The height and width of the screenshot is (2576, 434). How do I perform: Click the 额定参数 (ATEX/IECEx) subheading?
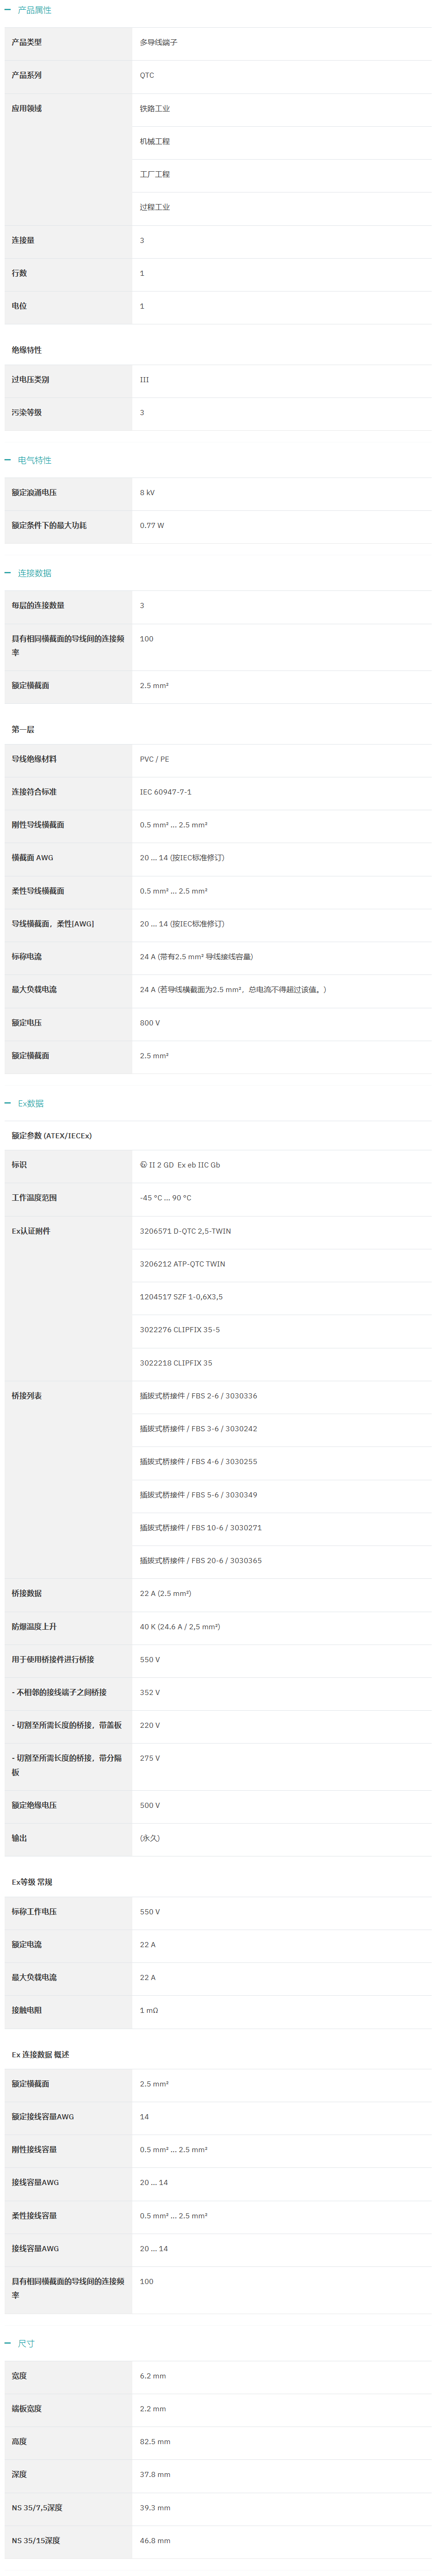click(52, 1137)
